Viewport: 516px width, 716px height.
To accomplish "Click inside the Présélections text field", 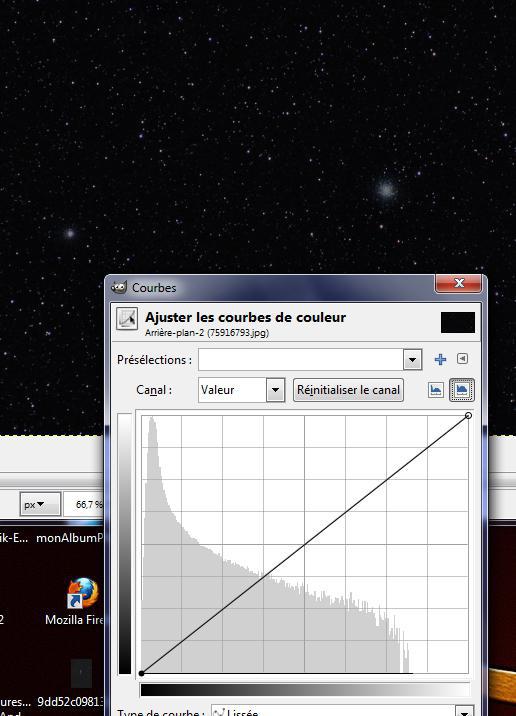I will pos(301,360).
